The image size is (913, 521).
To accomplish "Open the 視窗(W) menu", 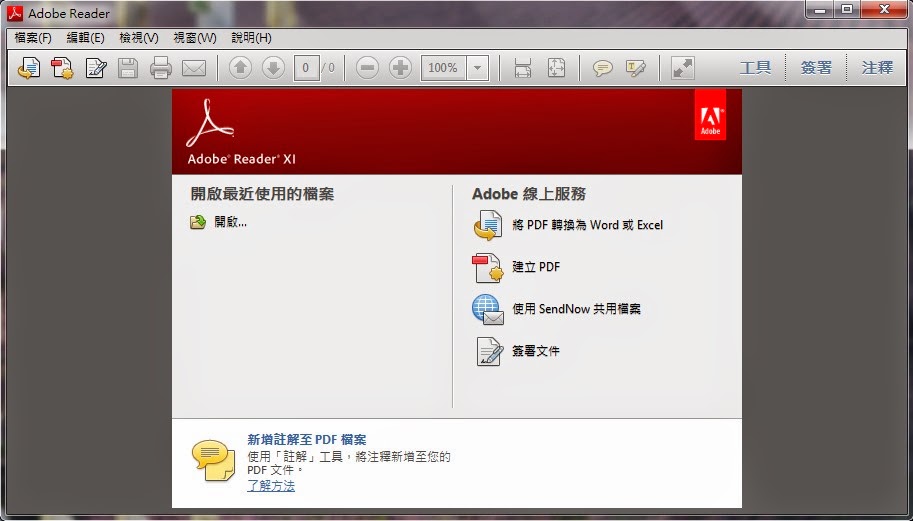I will [195, 38].
